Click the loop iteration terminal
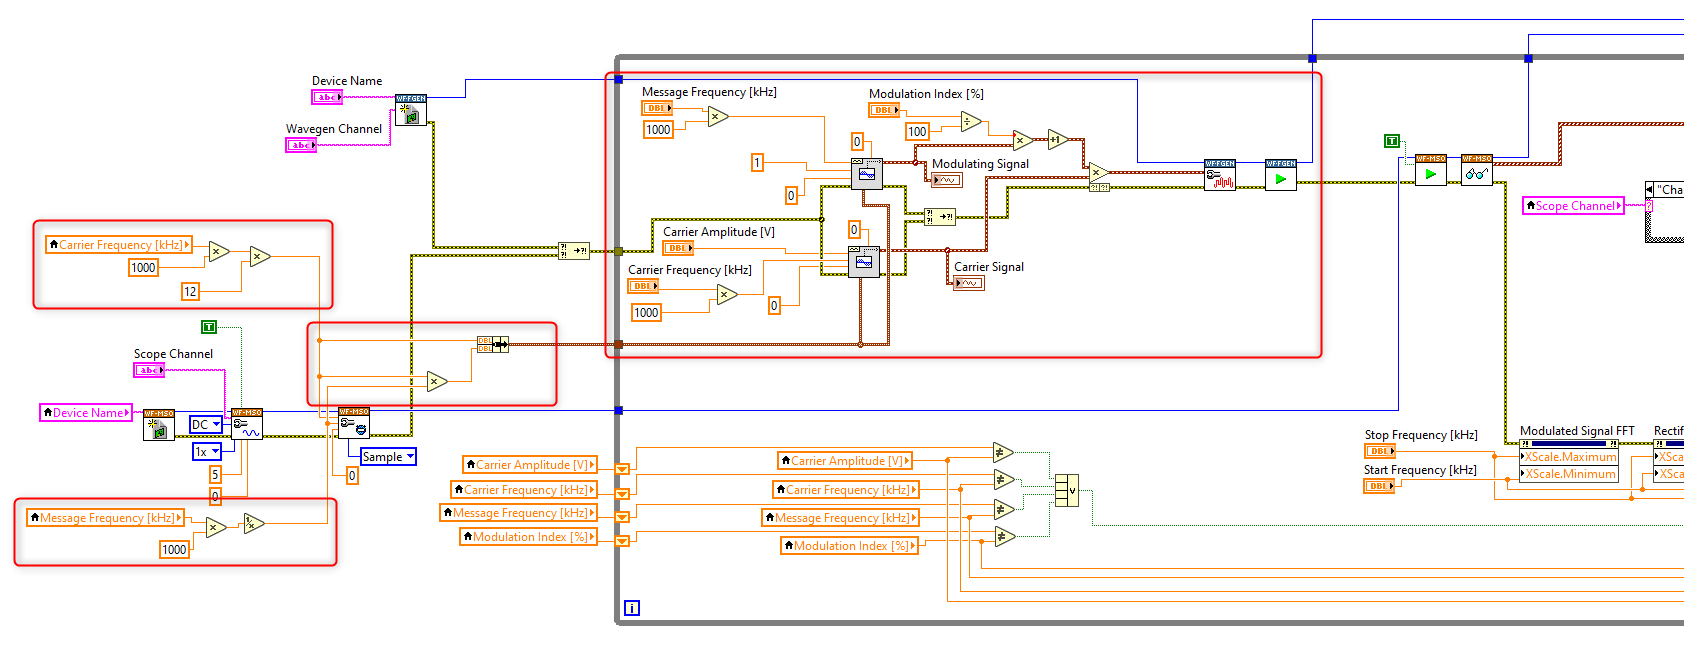This screenshot has width=1684, height=667. point(631,608)
